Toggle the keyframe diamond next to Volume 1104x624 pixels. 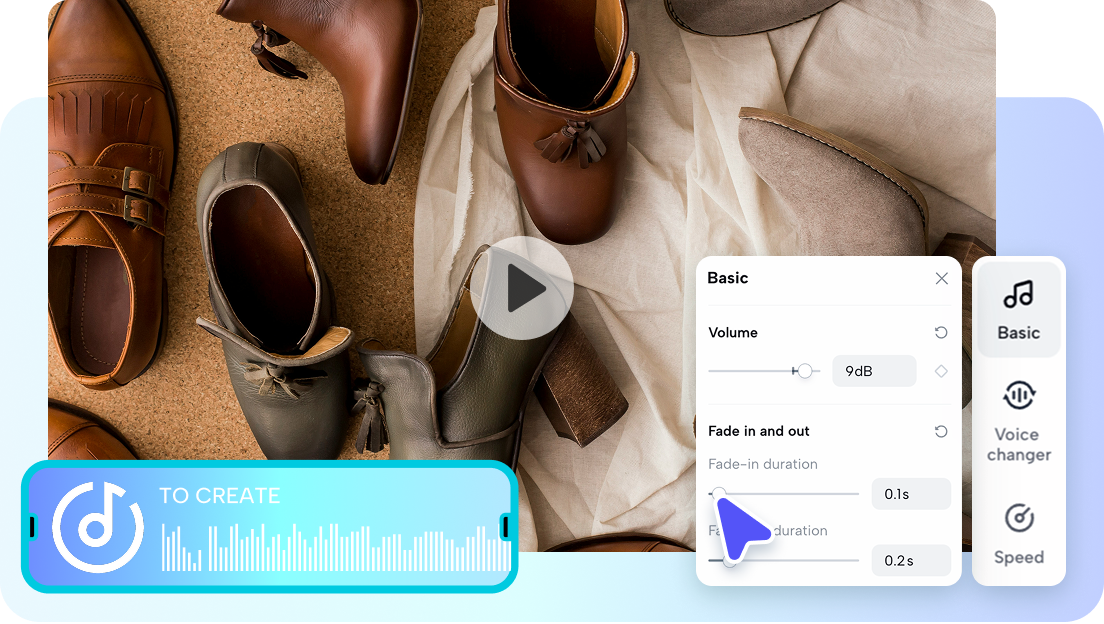(x=940, y=370)
